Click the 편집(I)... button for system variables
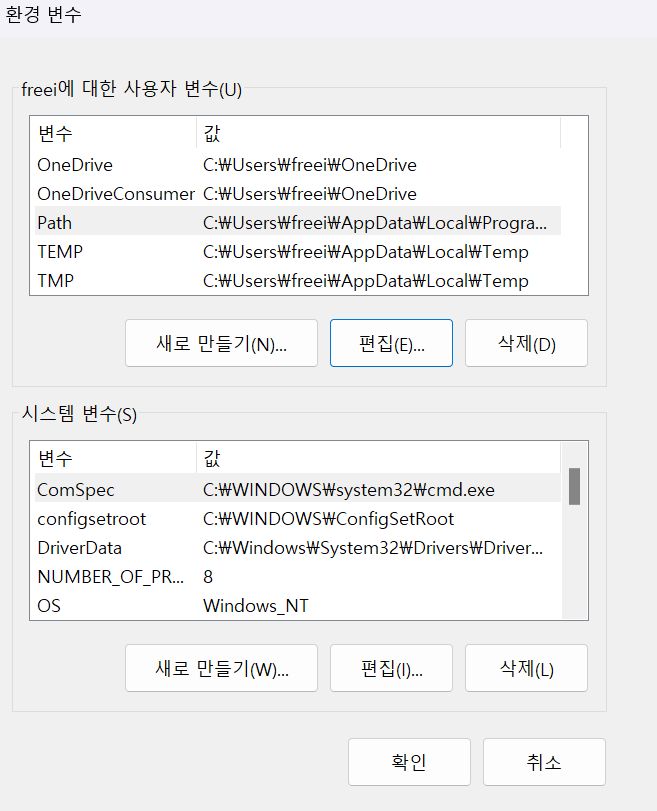The width and height of the screenshot is (657, 811). [391, 668]
